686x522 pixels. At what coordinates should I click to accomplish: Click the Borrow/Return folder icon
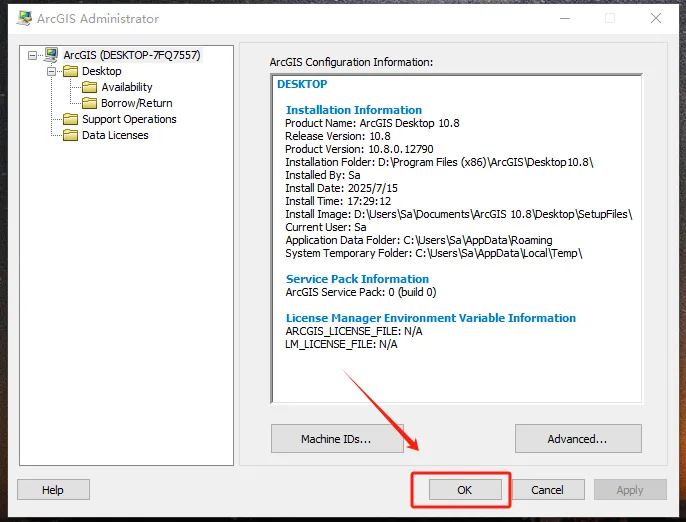coord(89,103)
